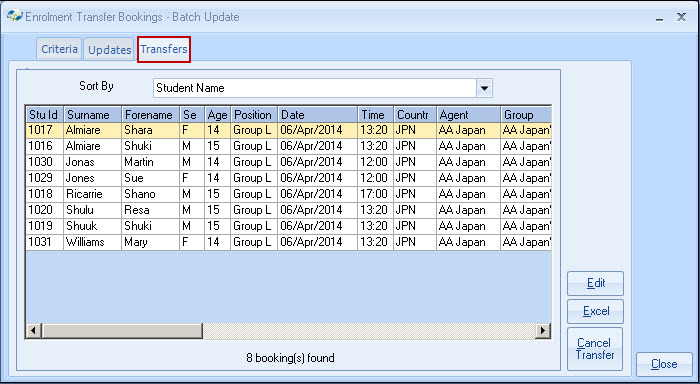Select student ID 1020 cell
Viewport: 700px width, 384px height.
pyautogui.click(x=45, y=210)
